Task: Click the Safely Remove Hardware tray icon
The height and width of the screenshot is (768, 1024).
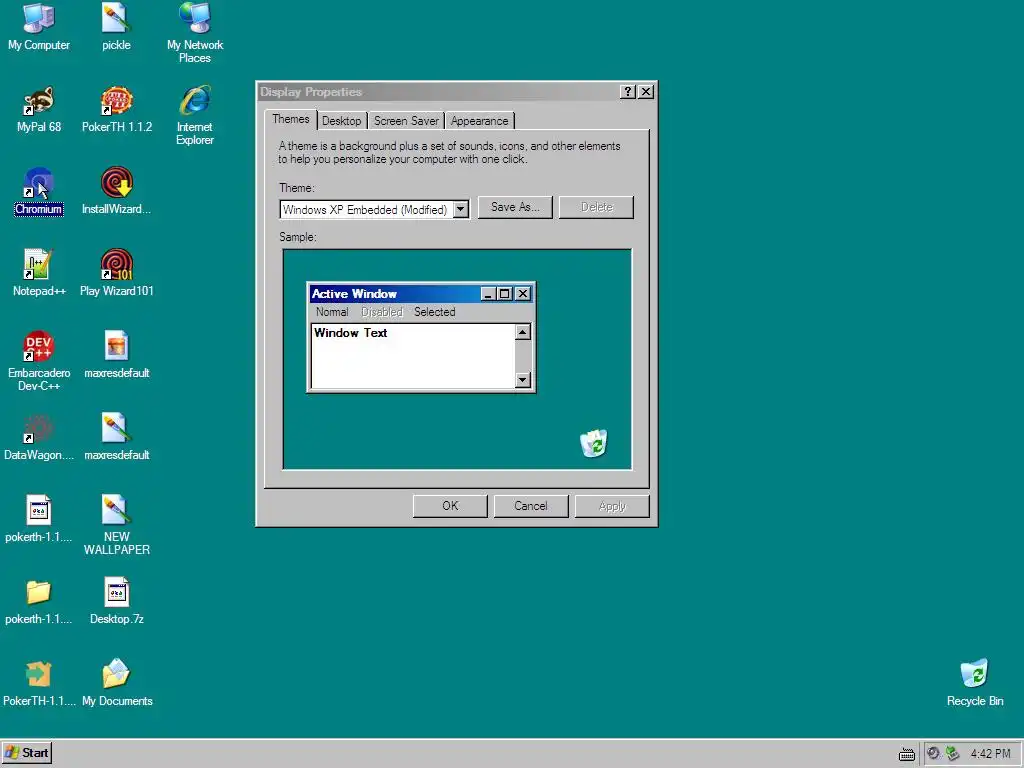Action: coord(953,754)
